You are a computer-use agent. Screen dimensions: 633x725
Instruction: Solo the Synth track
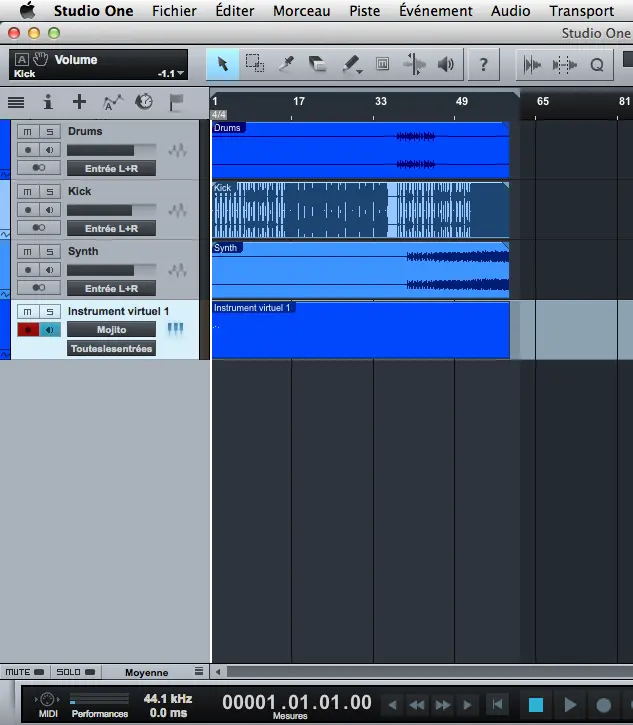click(49, 252)
